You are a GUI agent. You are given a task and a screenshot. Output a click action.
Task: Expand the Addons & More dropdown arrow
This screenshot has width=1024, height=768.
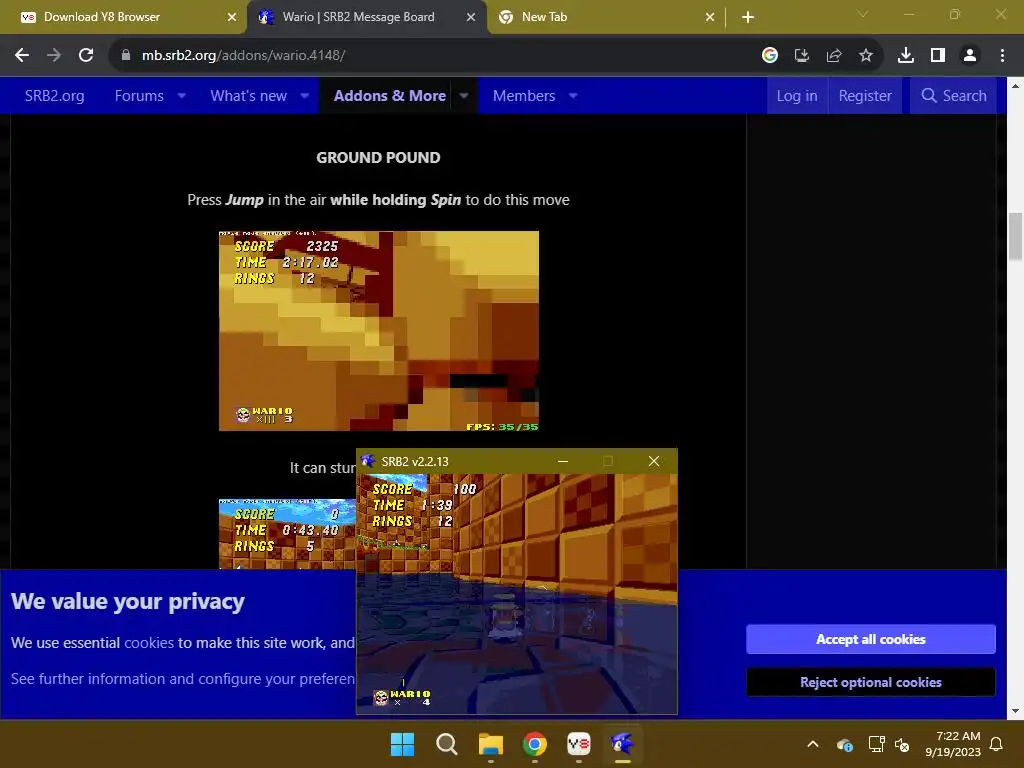click(464, 96)
